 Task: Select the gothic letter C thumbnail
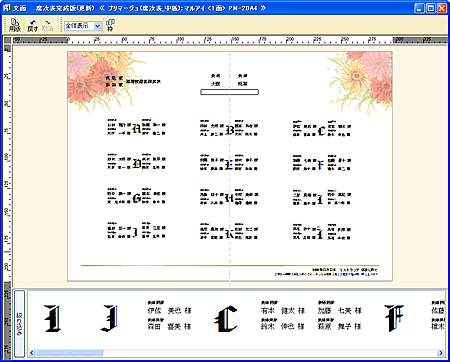[226, 319]
